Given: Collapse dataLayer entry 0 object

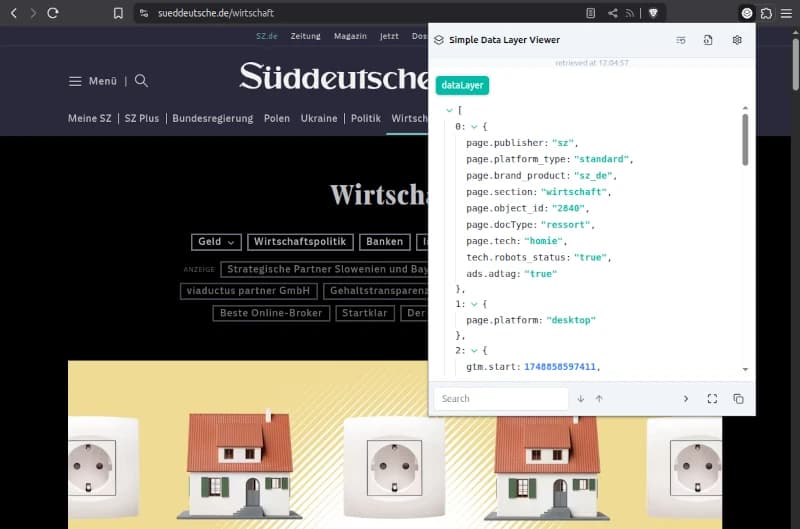Looking at the screenshot, I should click(x=474, y=127).
